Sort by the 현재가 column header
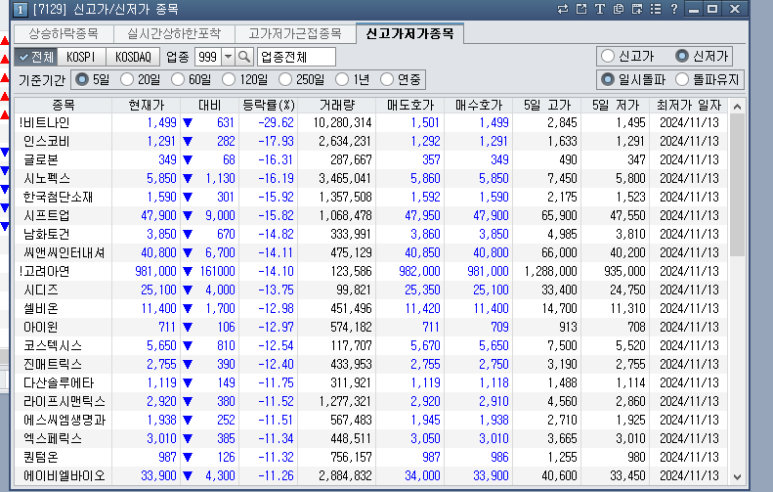The image size is (773, 492). coord(146,105)
